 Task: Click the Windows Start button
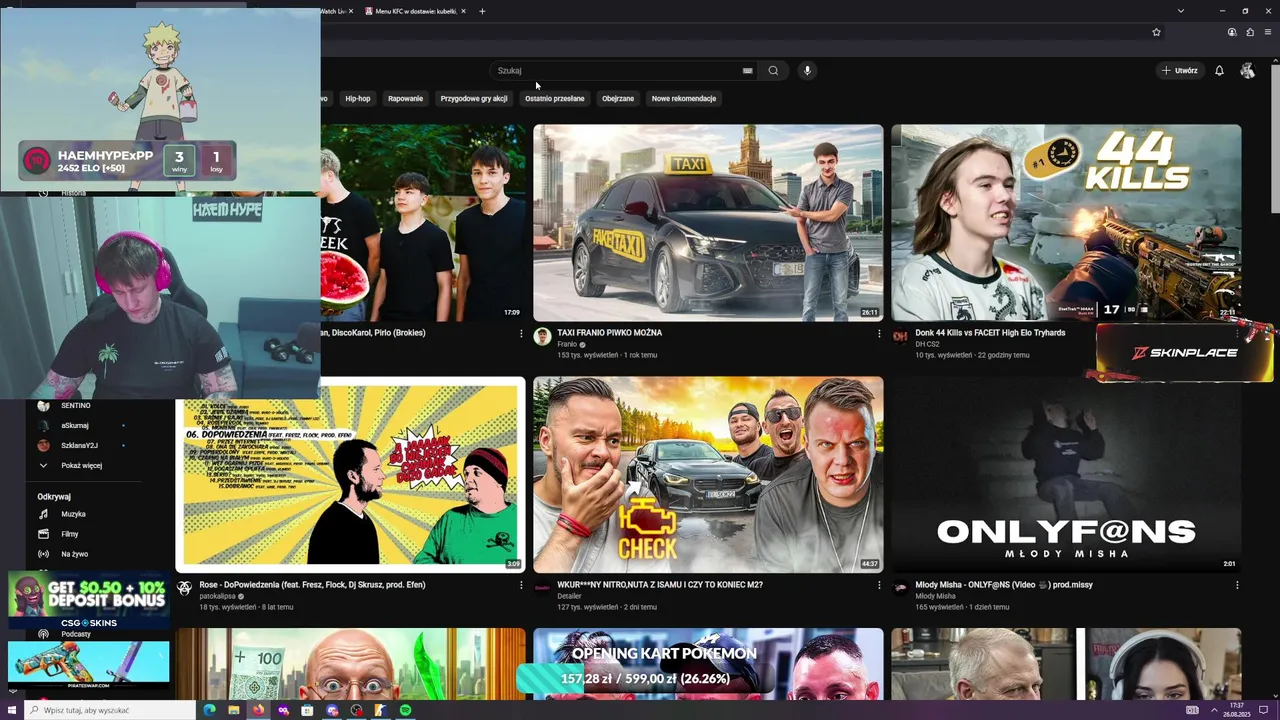point(12,710)
